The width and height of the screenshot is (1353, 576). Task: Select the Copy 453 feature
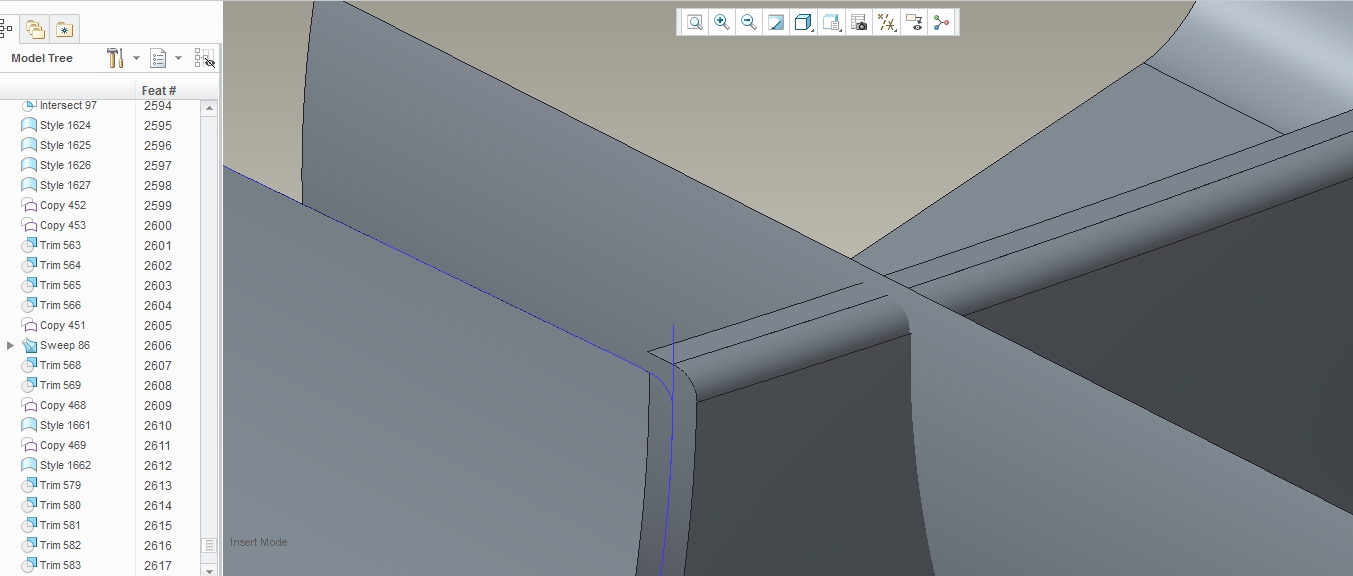coord(63,225)
